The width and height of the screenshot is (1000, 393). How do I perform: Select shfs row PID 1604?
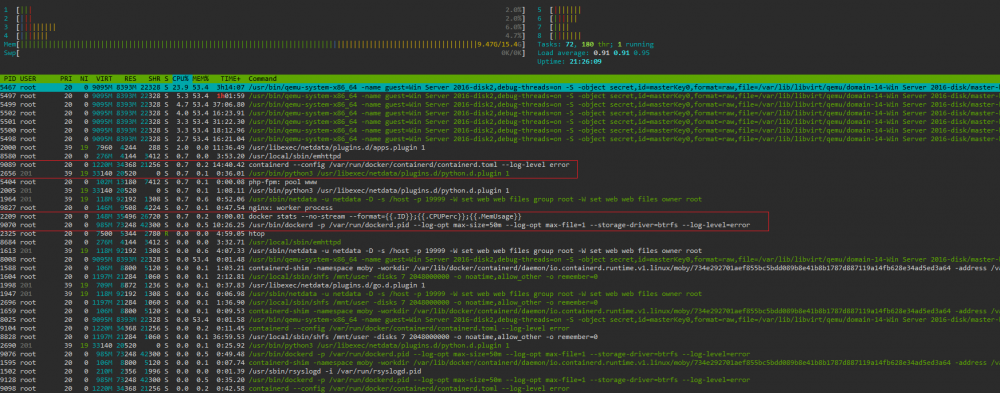(500, 276)
